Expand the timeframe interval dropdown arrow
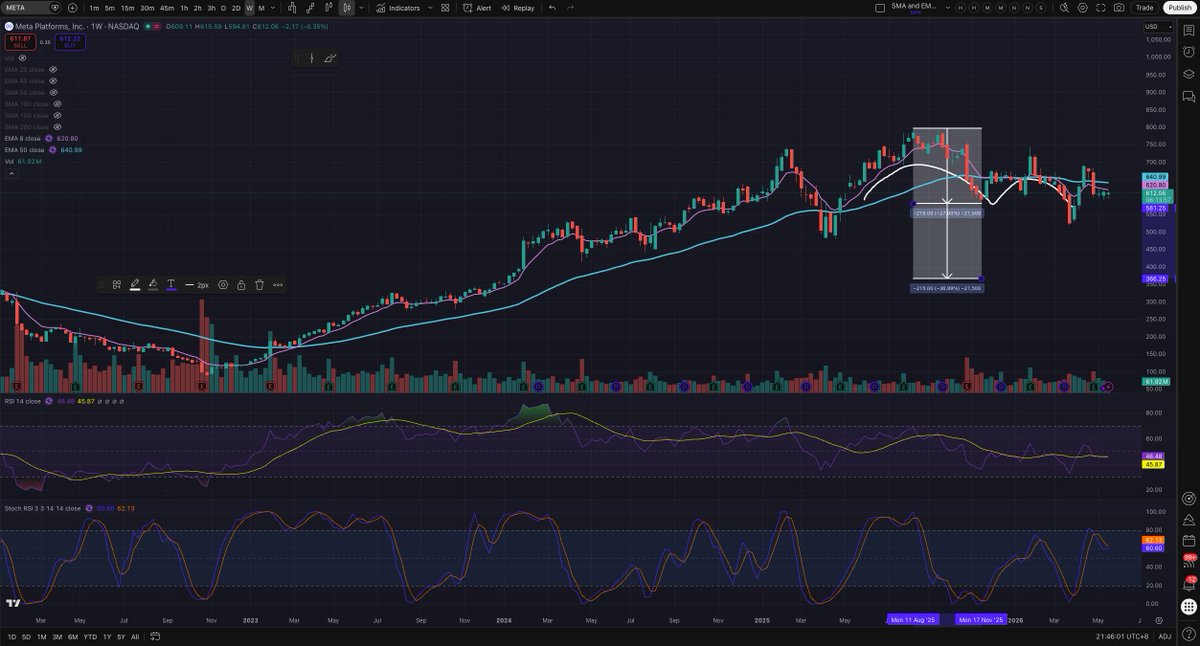 point(272,7)
